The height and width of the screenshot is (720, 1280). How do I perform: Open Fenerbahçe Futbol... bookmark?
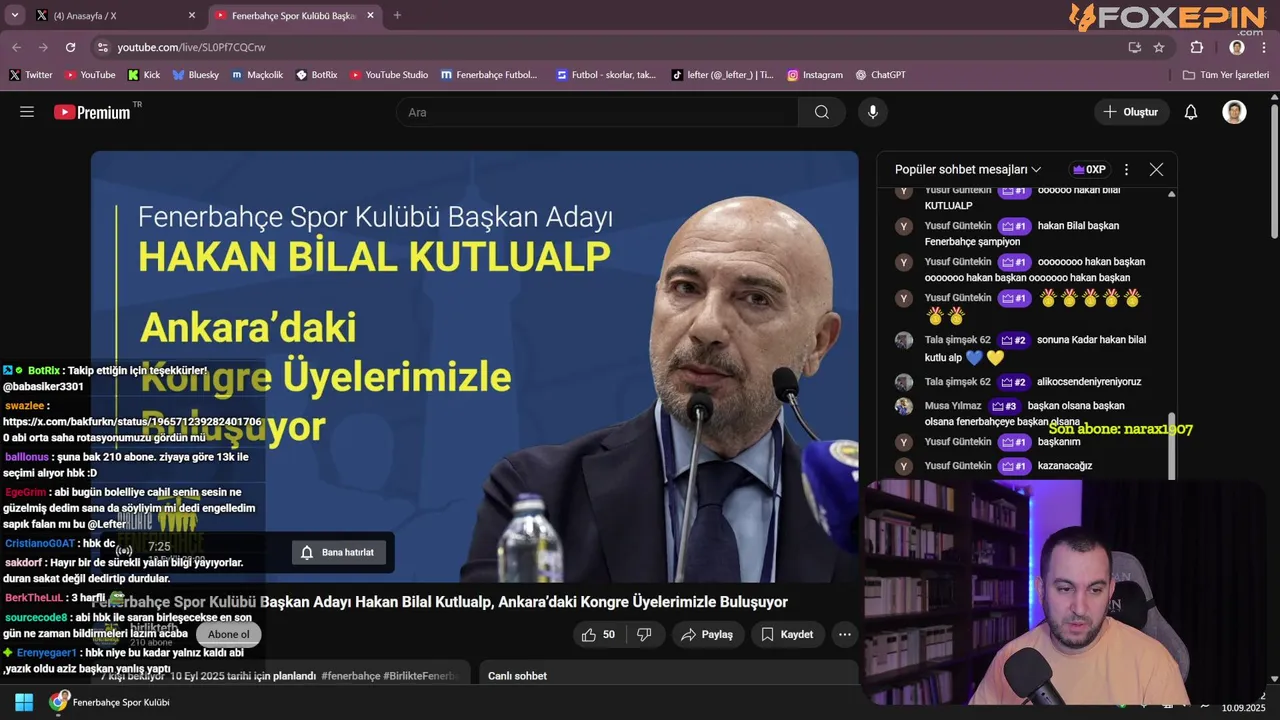[x=489, y=75]
